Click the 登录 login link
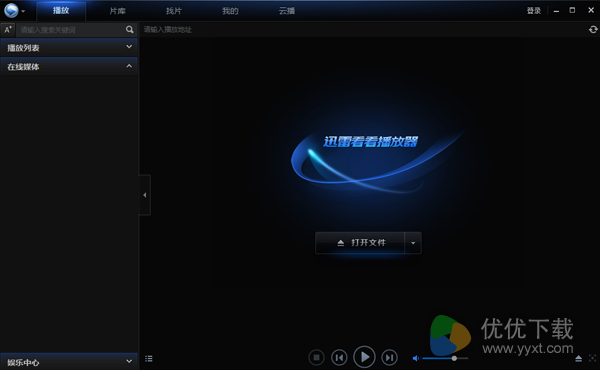This screenshot has width=600, height=370. pyautogui.click(x=534, y=11)
